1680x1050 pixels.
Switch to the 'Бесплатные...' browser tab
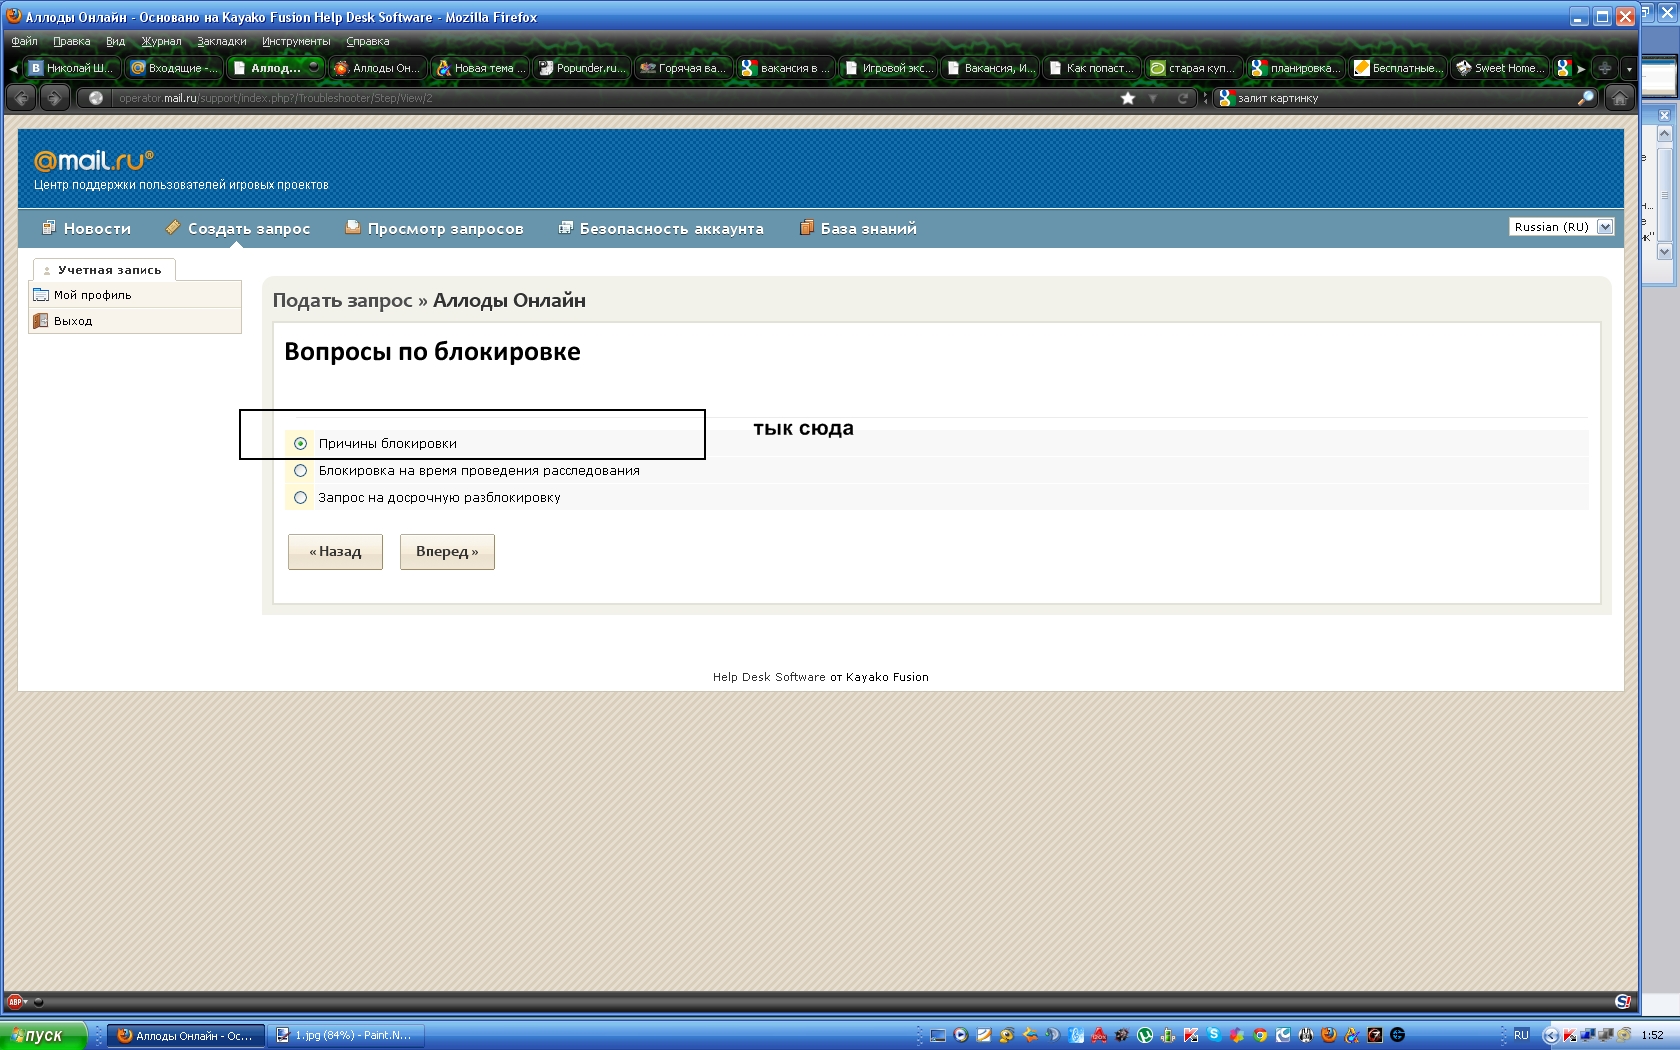pos(1397,68)
